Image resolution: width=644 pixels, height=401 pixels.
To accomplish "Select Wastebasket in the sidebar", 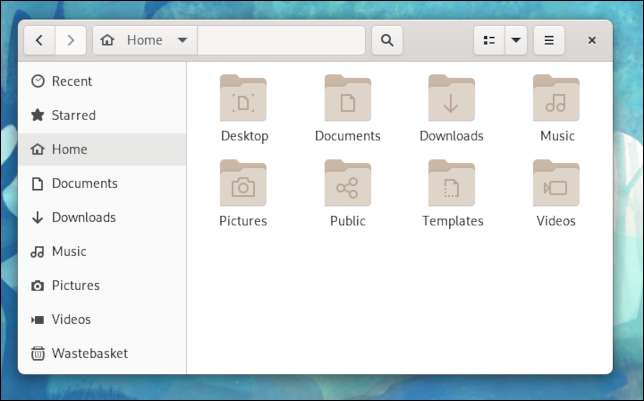I will pos(89,353).
